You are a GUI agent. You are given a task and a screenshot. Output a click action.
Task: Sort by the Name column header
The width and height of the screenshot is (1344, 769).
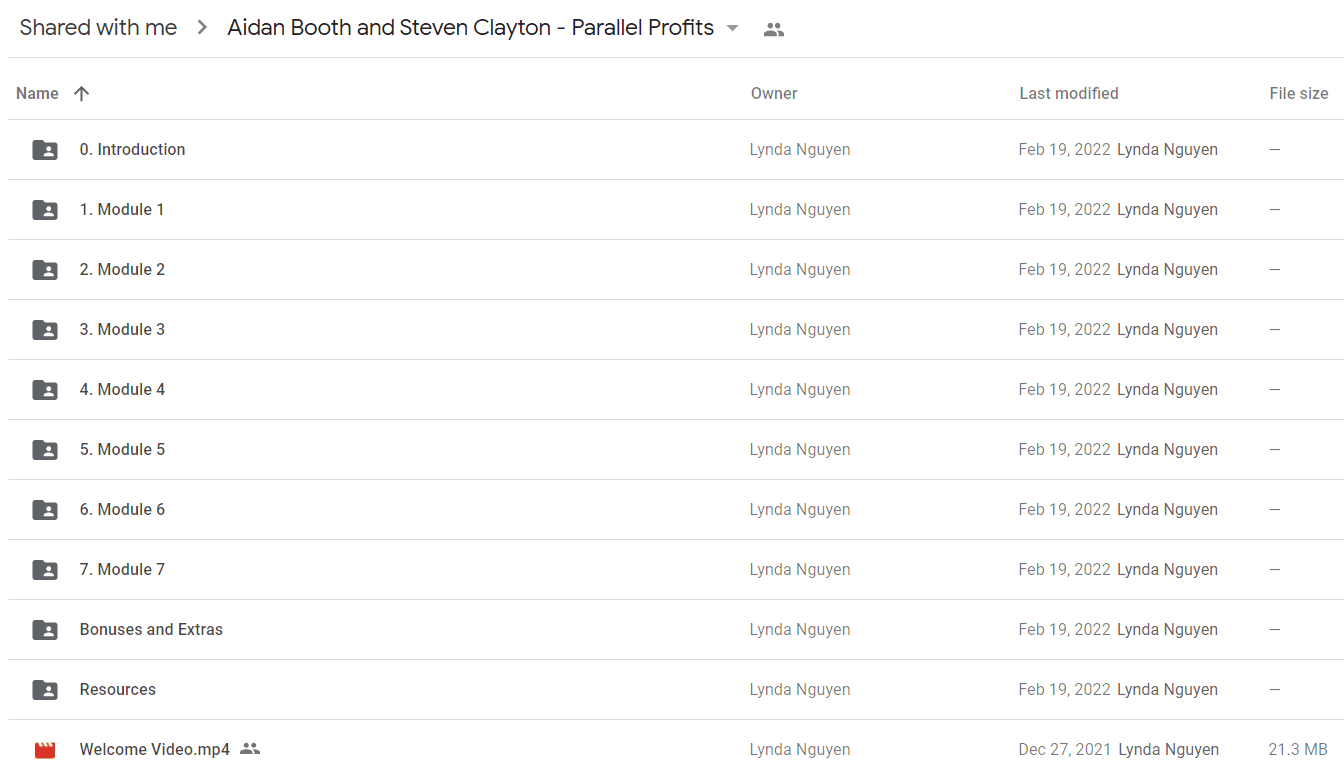(x=37, y=93)
